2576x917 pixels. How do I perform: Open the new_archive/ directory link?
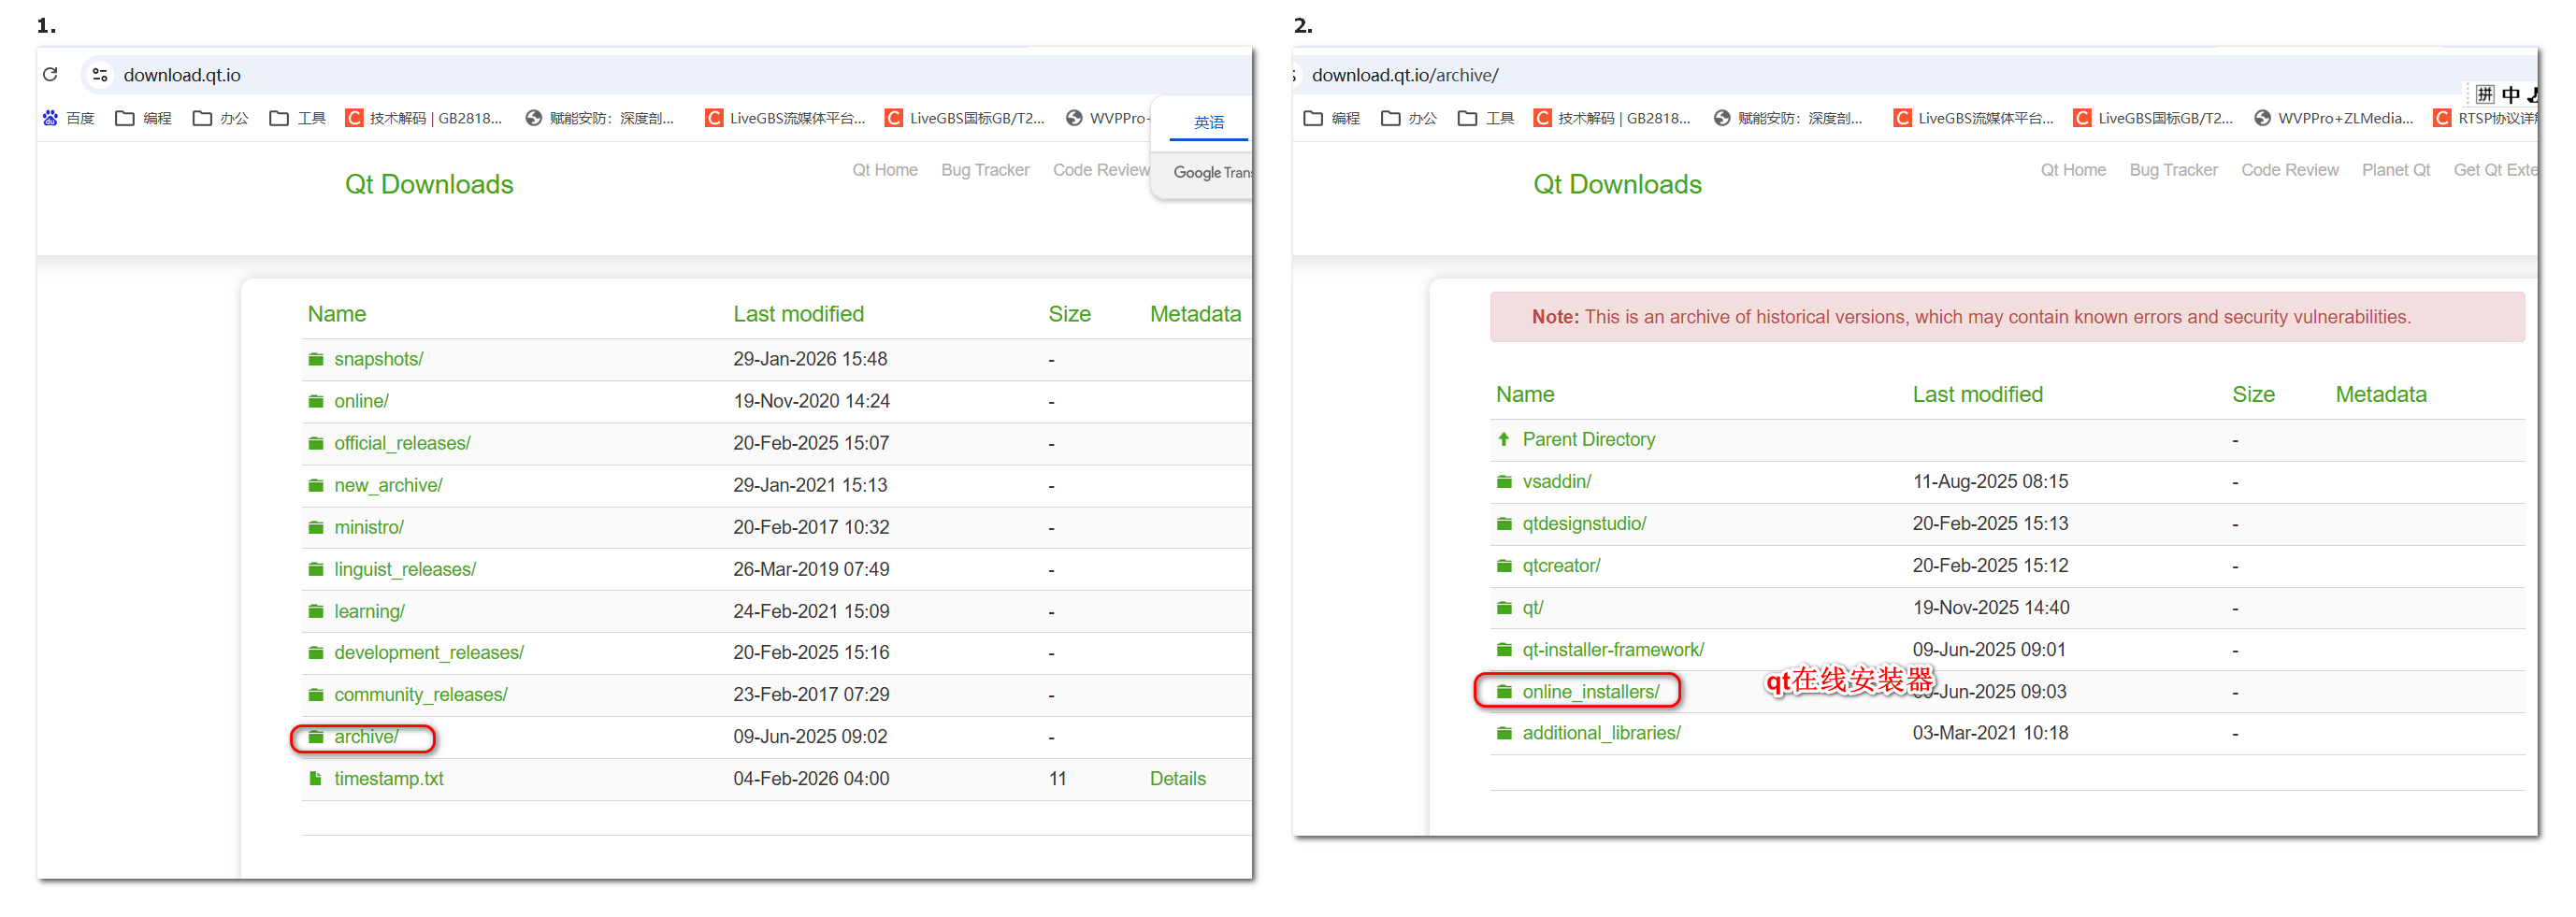point(388,485)
